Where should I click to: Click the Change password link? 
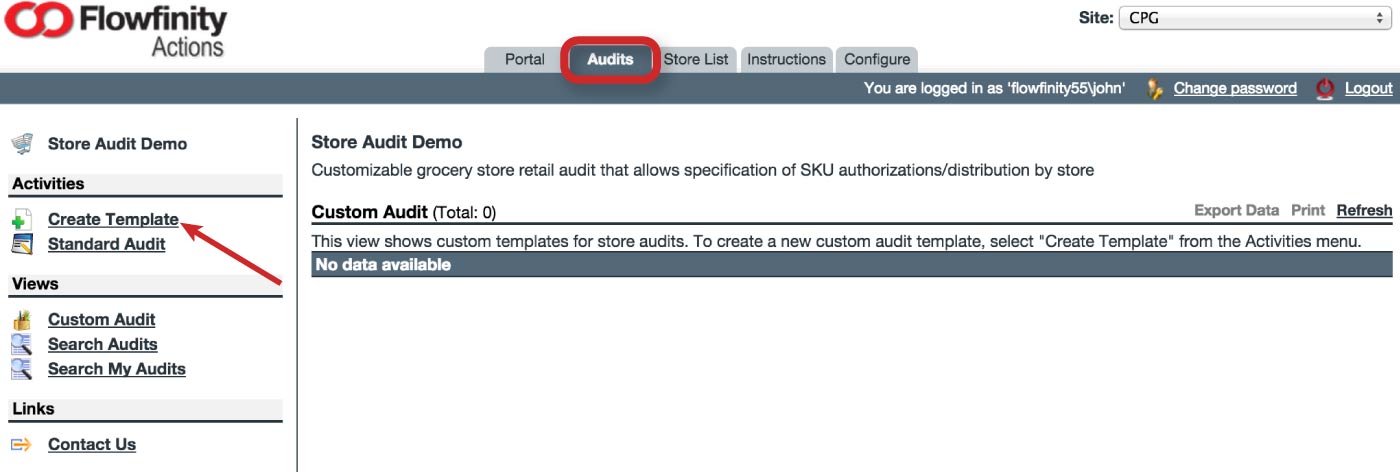coord(1235,88)
